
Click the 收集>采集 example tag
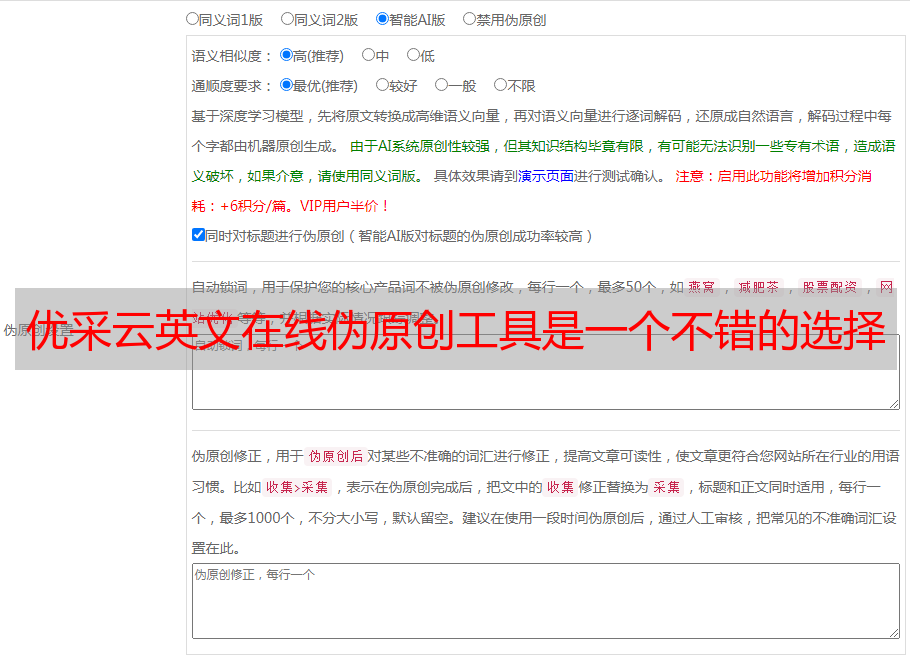point(297,487)
